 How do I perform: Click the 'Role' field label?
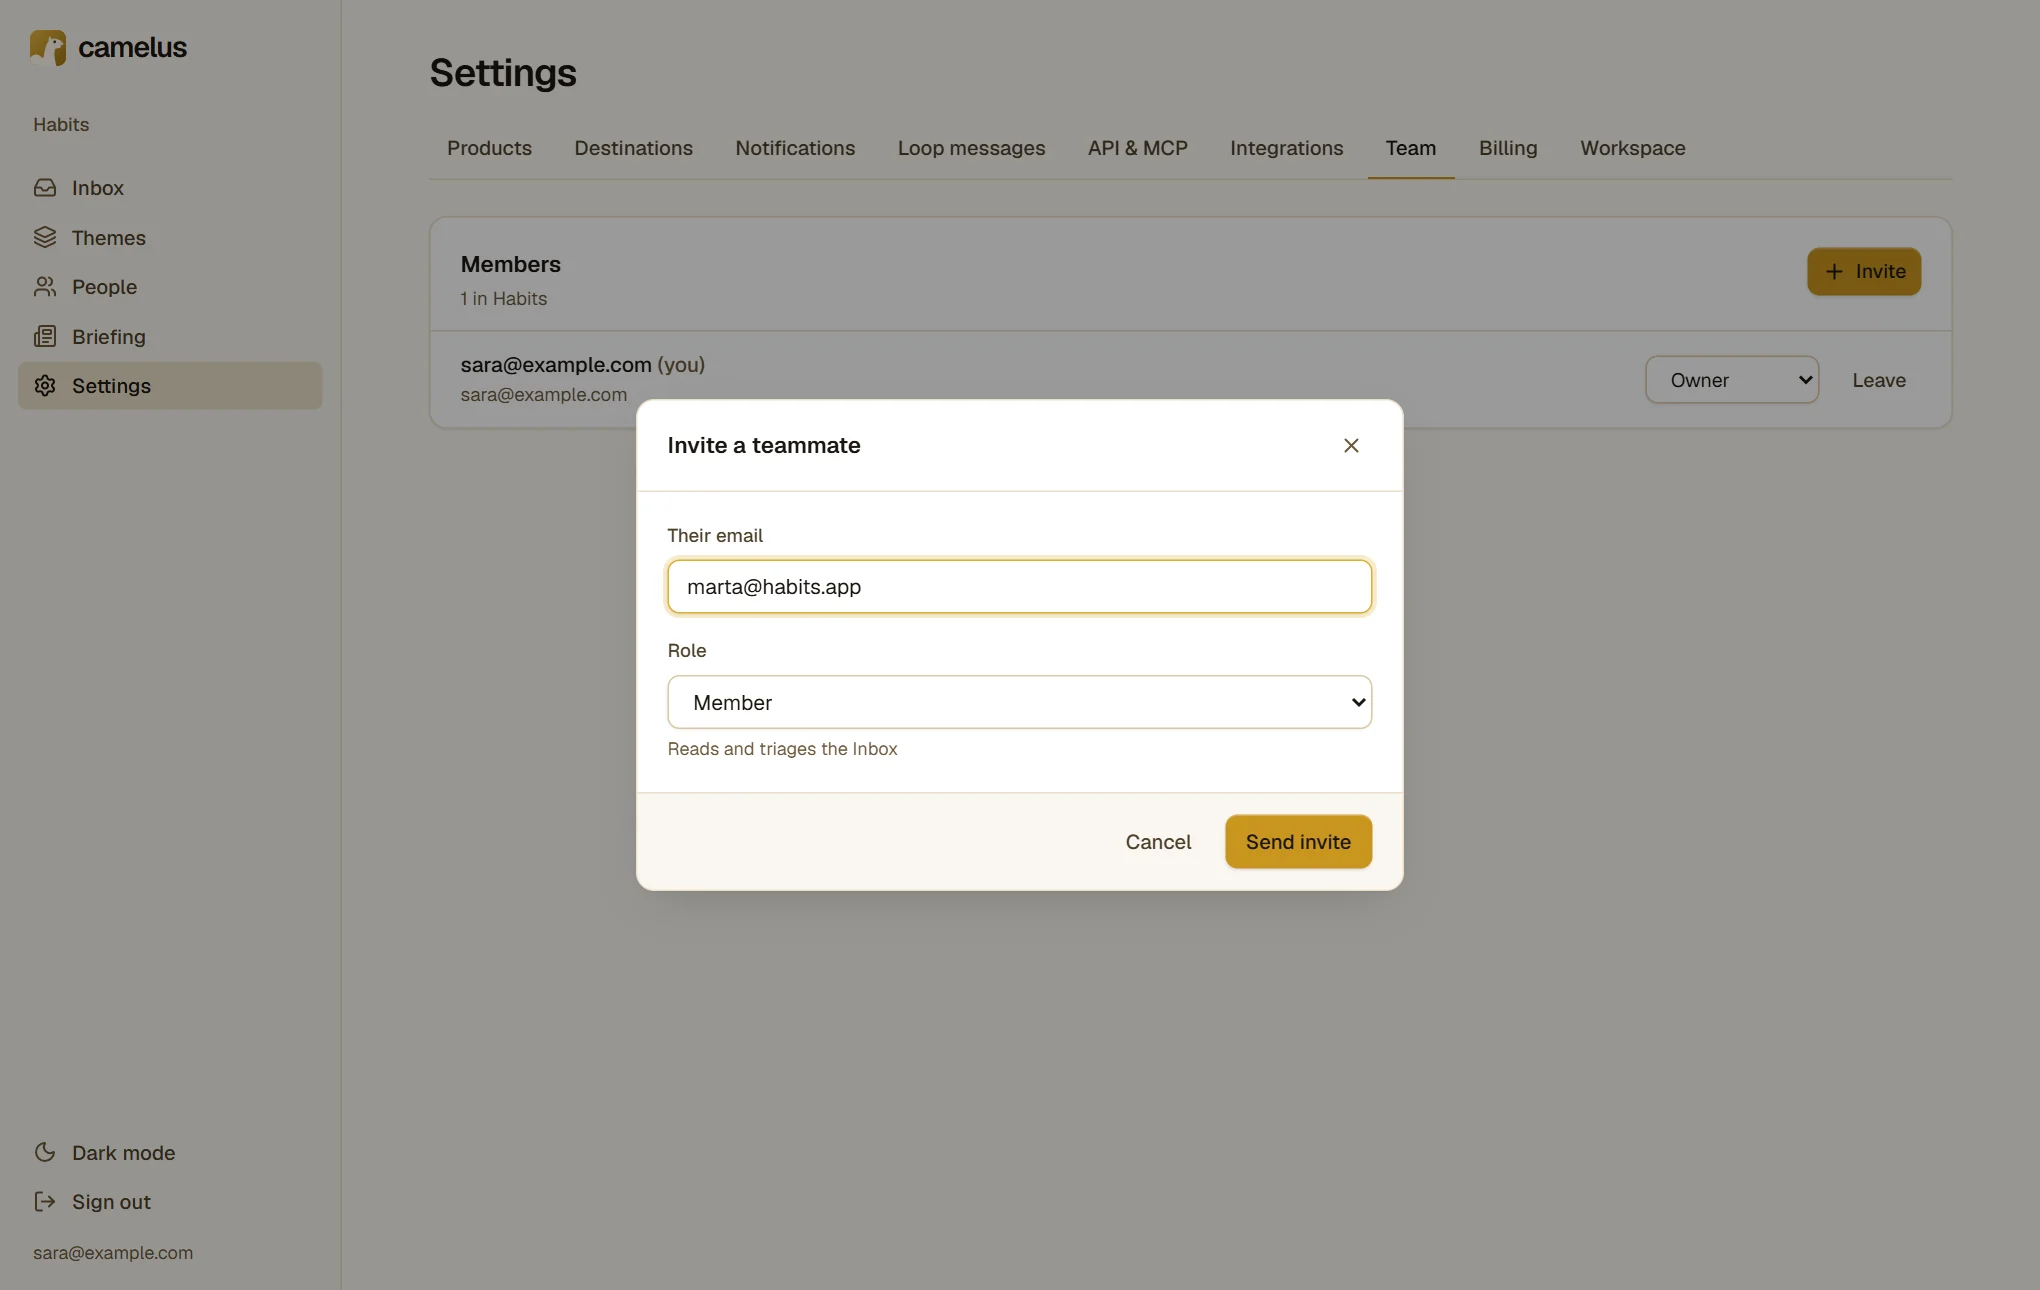pyautogui.click(x=686, y=651)
